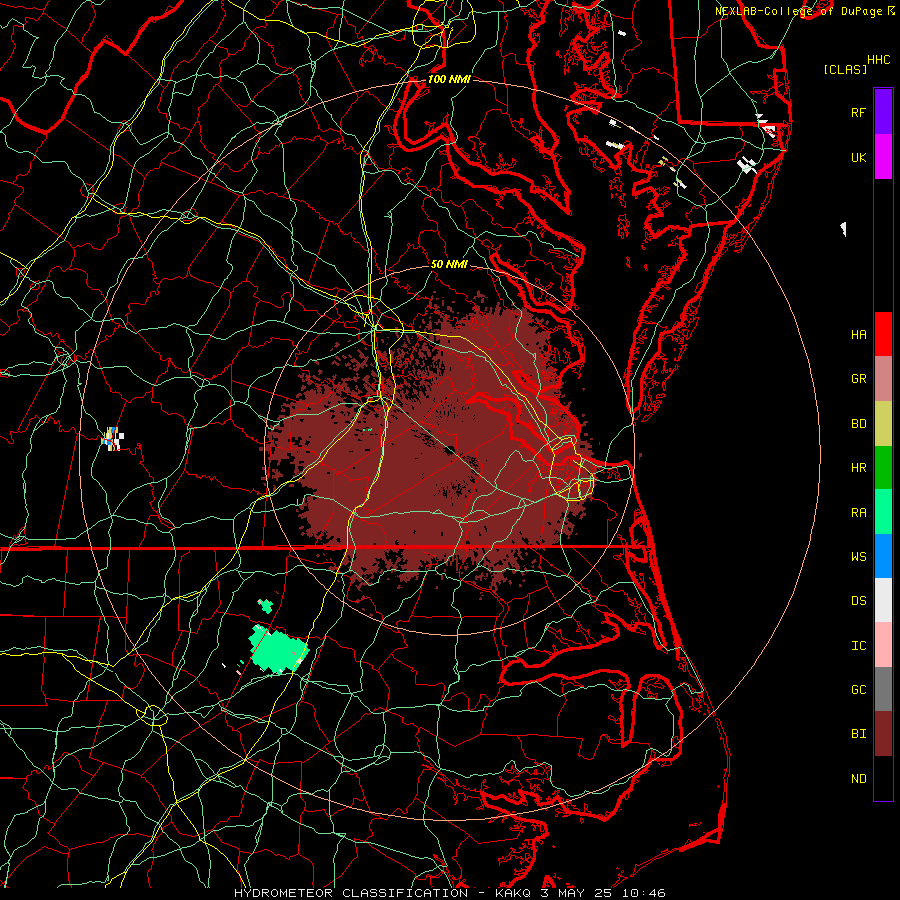Click the HR legend label
Image resolution: width=900 pixels, height=900 pixels.
tap(858, 468)
